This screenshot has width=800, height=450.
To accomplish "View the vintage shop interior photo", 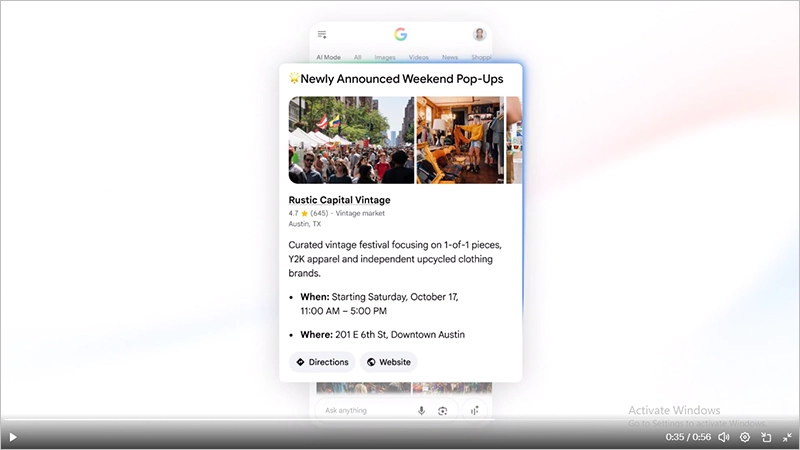I will tap(460, 140).
